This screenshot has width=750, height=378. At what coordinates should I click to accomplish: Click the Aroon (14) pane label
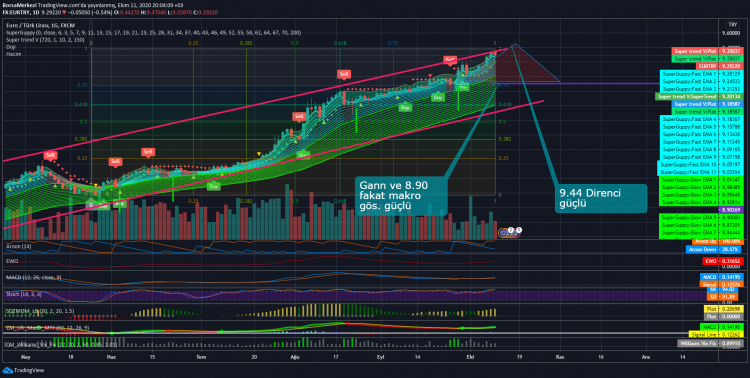[19, 246]
